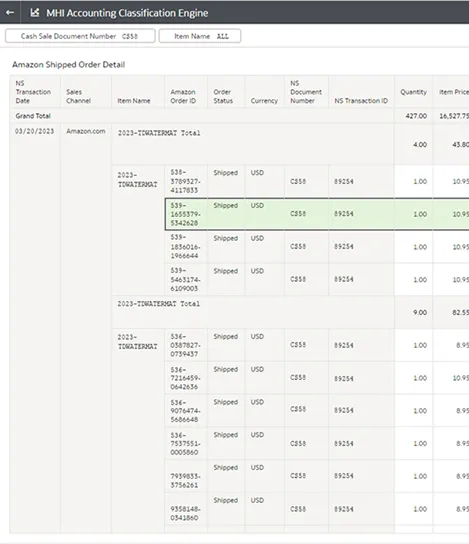Click Shipped status for order 536-9076474-5686648

[225, 402]
